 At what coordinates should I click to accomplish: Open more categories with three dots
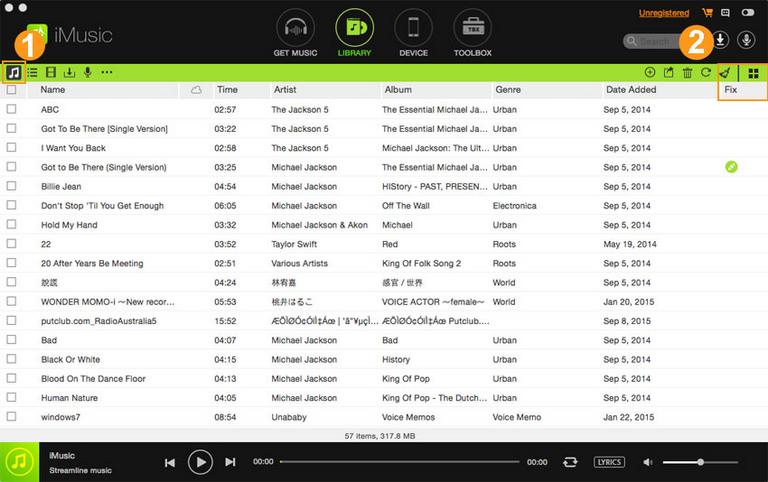coord(107,72)
